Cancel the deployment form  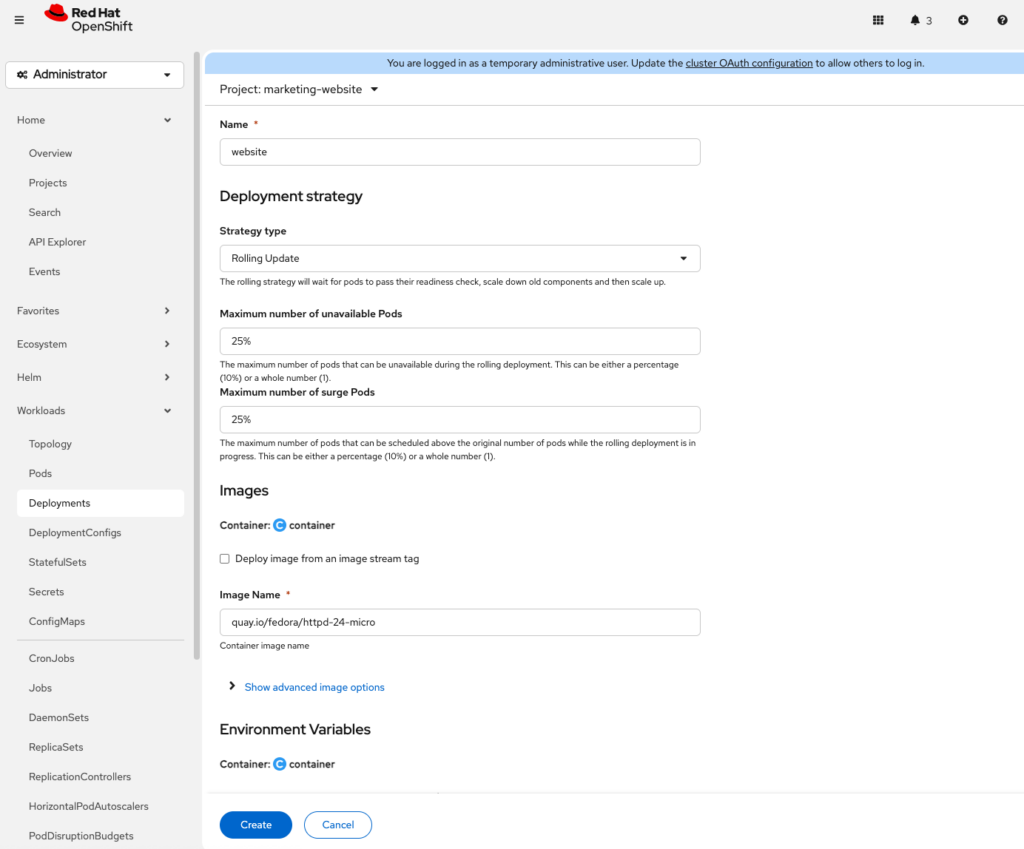click(338, 825)
